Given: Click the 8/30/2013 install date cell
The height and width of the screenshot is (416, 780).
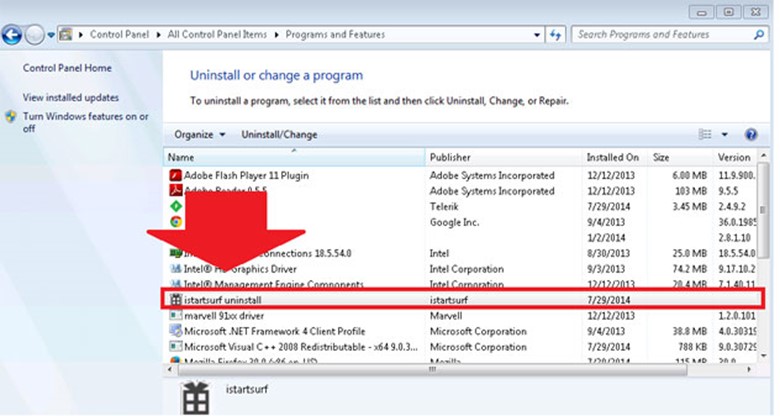Looking at the screenshot, I should click(608, 253).
